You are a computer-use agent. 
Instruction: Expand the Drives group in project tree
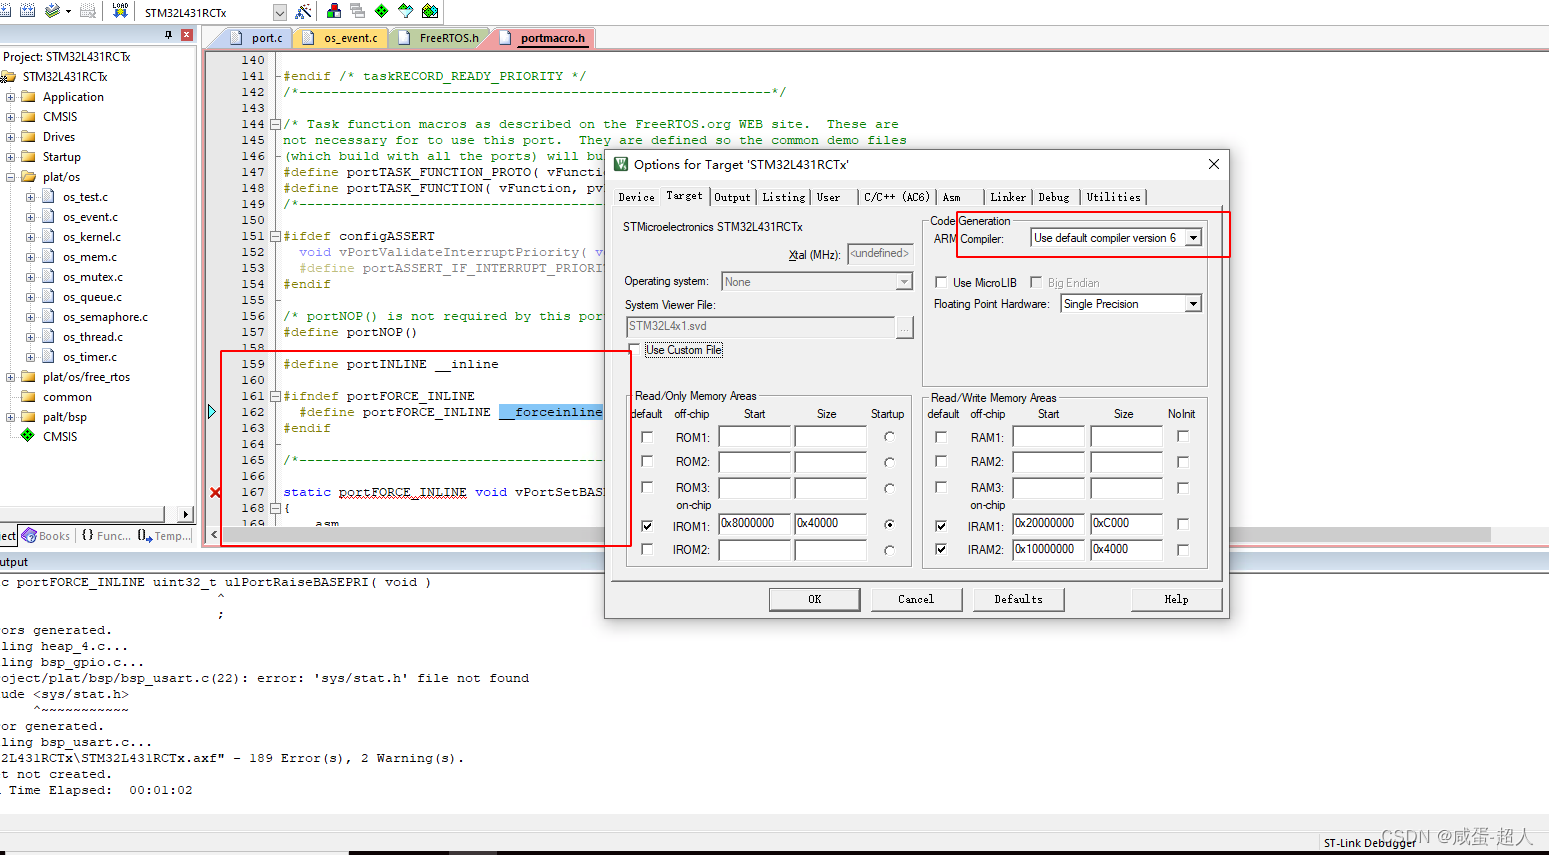point(10,137)
